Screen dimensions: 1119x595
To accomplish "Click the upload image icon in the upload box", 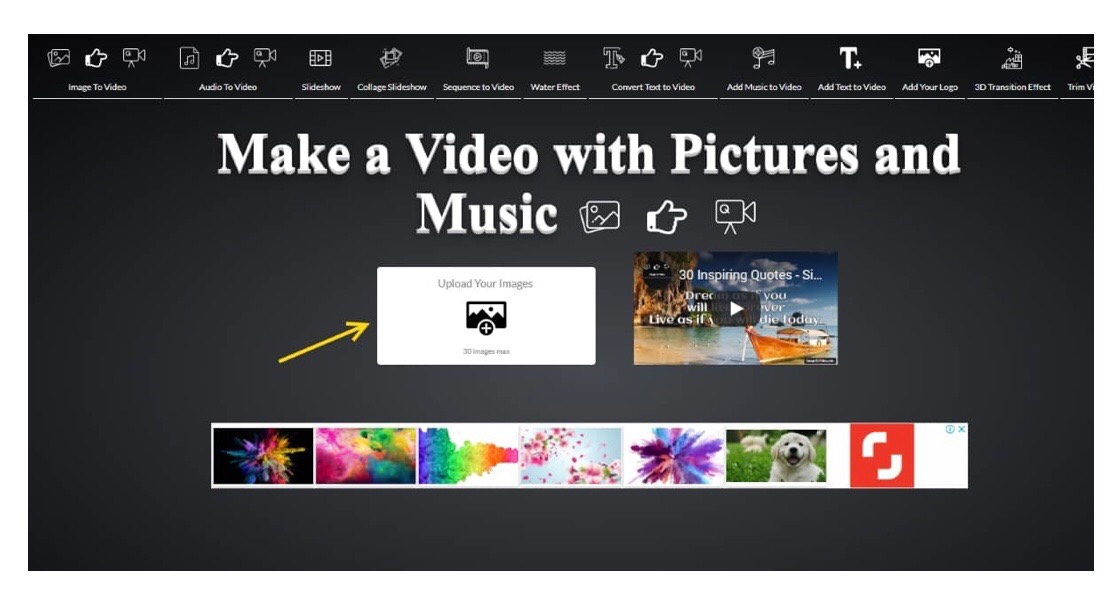I will [x=486, y=318].
